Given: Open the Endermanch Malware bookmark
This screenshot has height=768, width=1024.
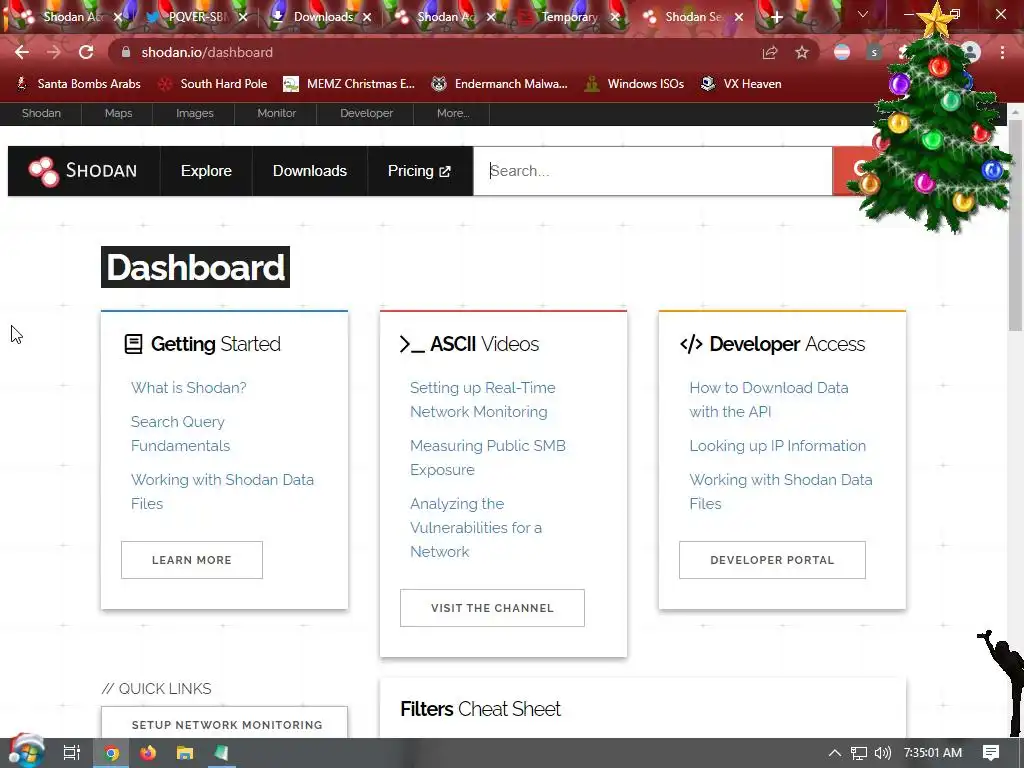Looking at the screenshot, I should [x=500, y=84].
